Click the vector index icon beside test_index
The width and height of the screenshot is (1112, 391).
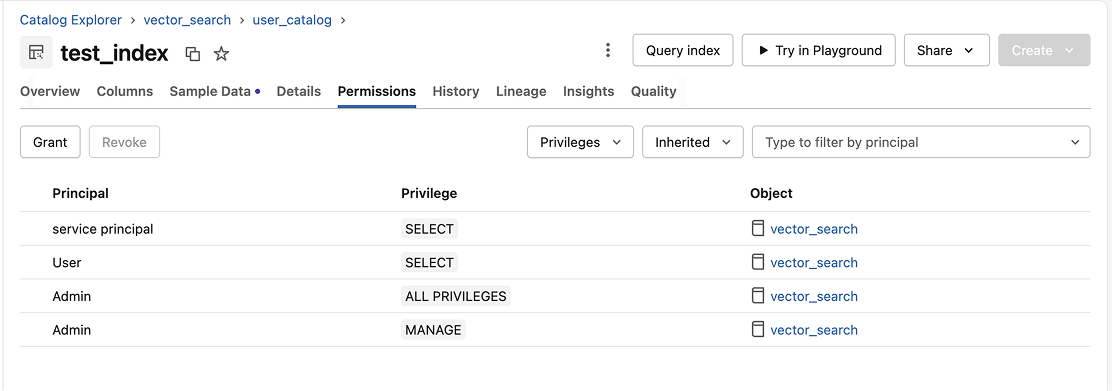coord(36,52)
